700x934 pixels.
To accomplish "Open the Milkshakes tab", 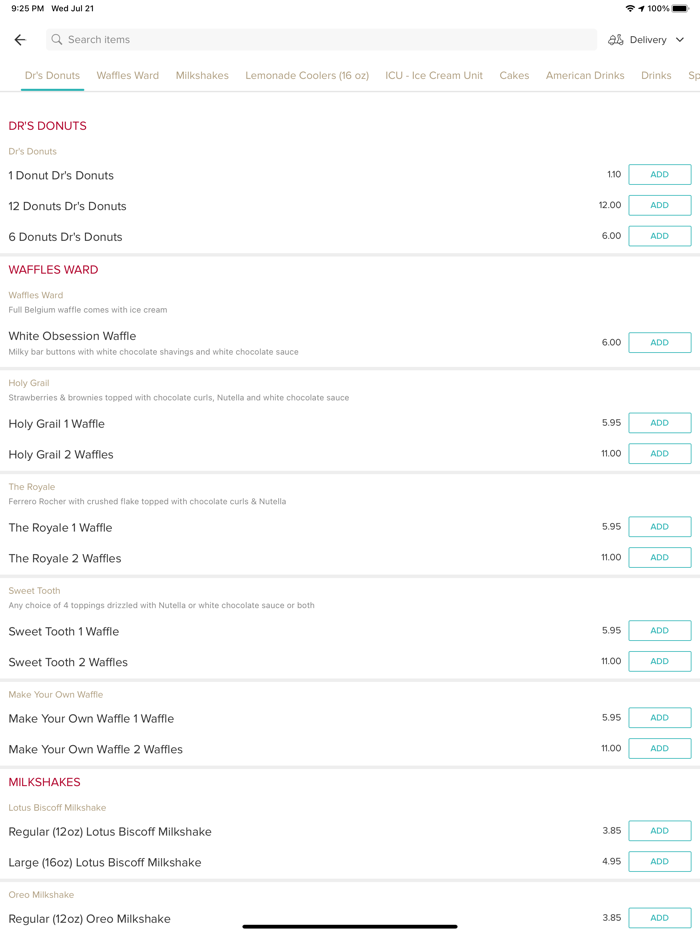I will (x=202, y=76).
